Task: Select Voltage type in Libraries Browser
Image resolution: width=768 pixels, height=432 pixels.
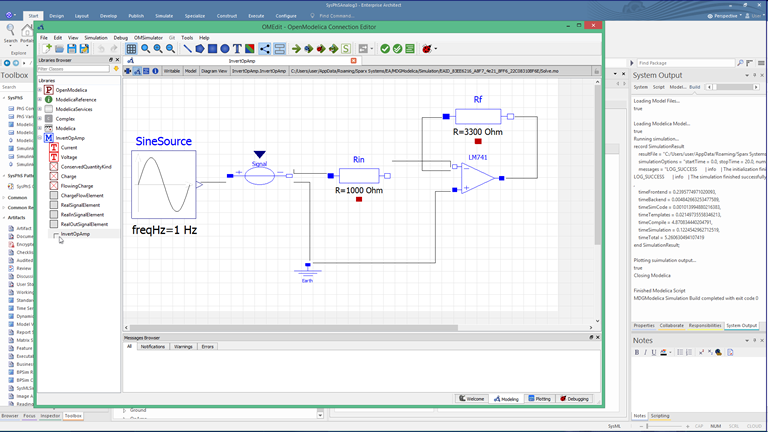Action: pos(69,157)
